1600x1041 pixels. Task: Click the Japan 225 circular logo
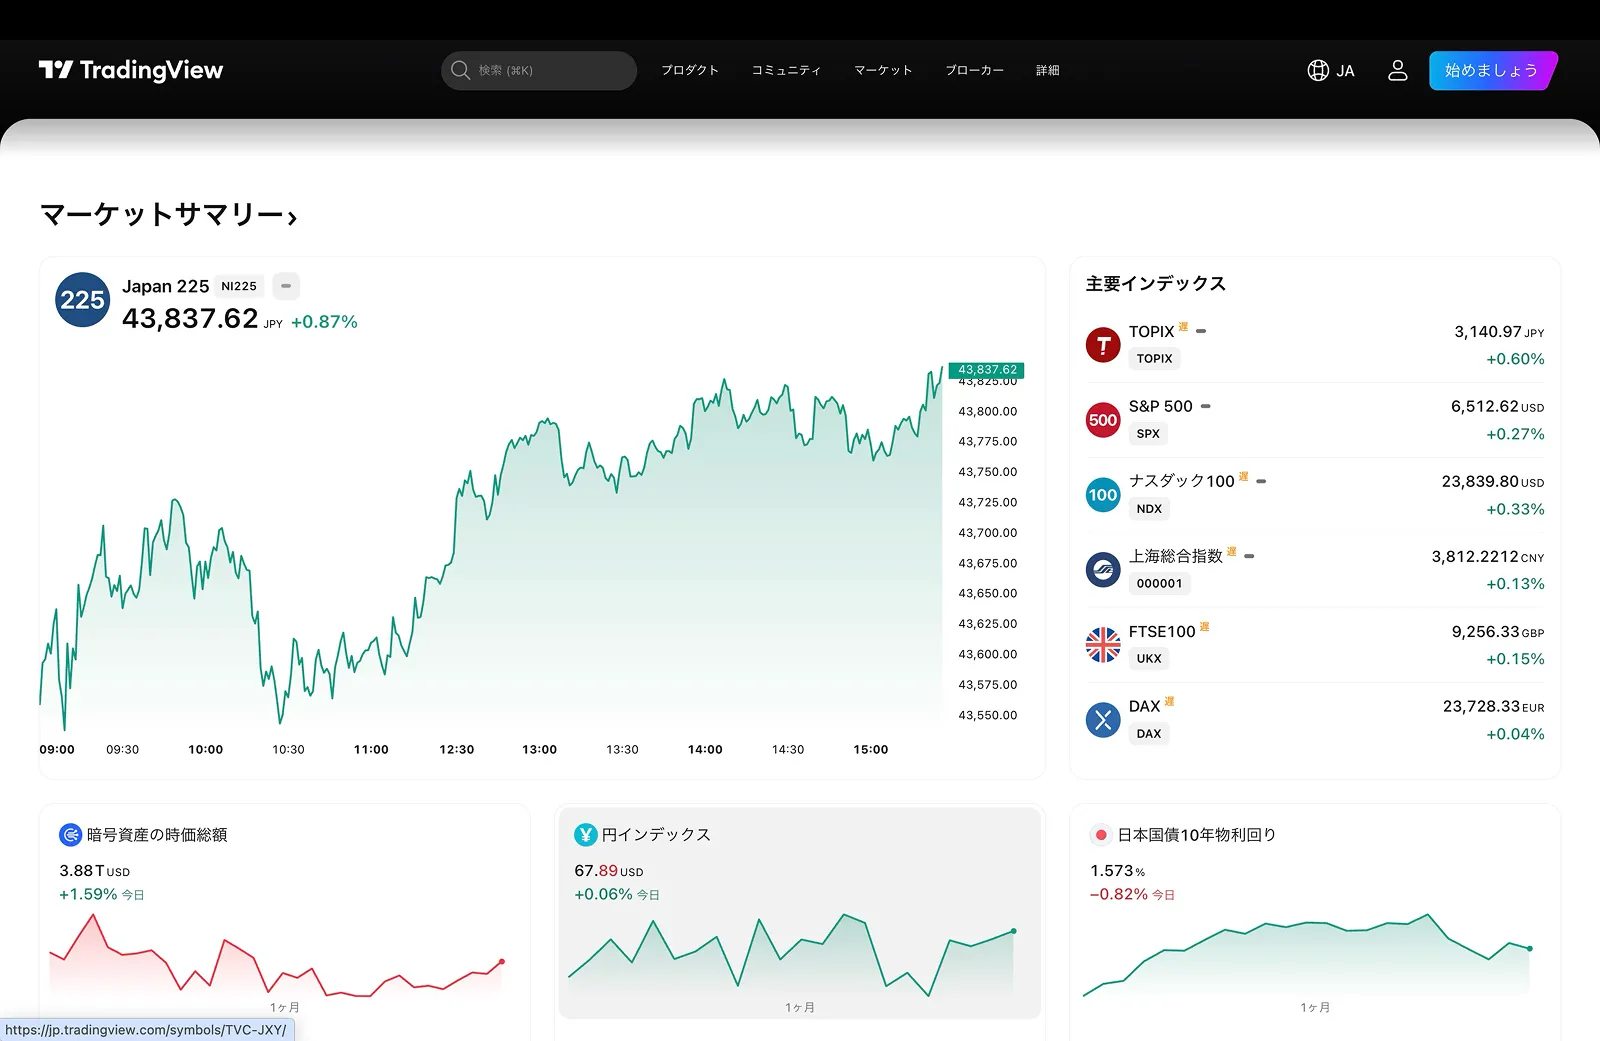click(81, 299)
